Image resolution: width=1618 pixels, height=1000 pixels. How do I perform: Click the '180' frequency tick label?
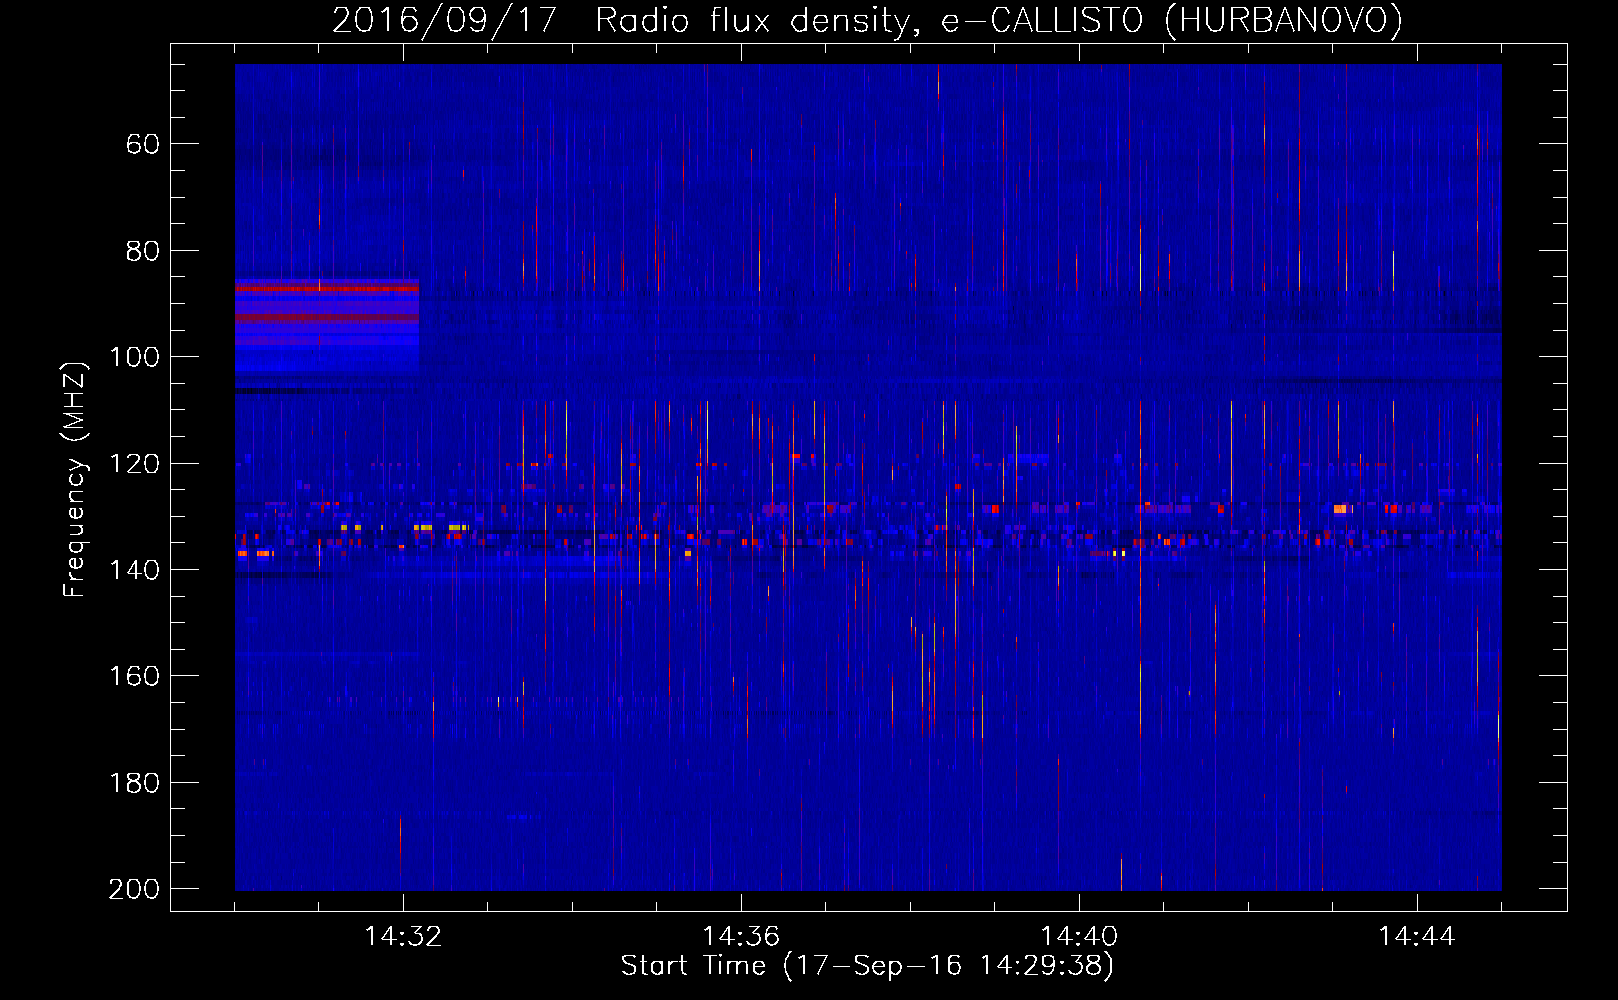coord(134,783)
